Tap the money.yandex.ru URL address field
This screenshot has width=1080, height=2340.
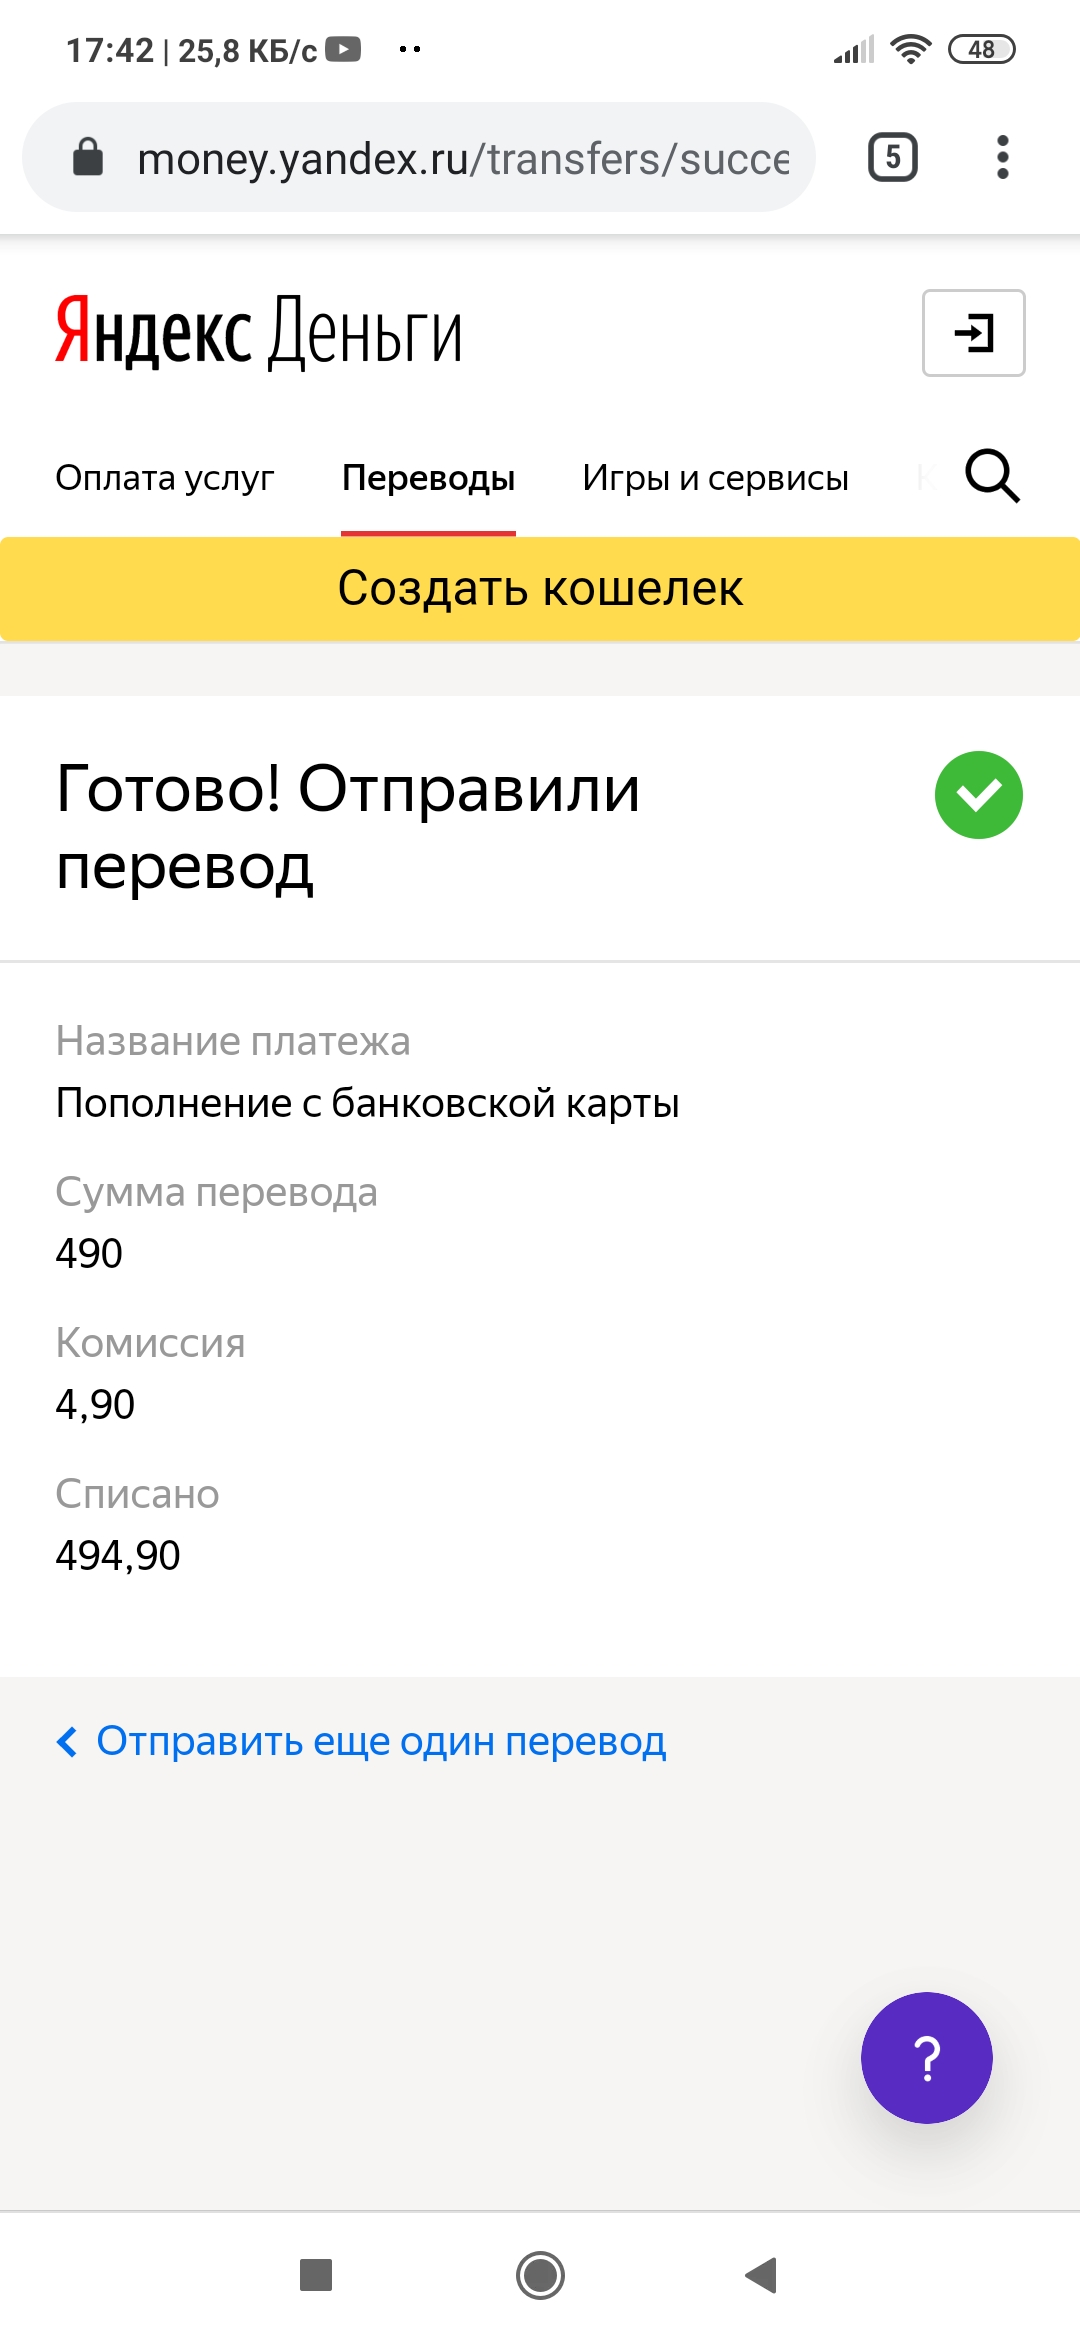click(x=462, y=159)
